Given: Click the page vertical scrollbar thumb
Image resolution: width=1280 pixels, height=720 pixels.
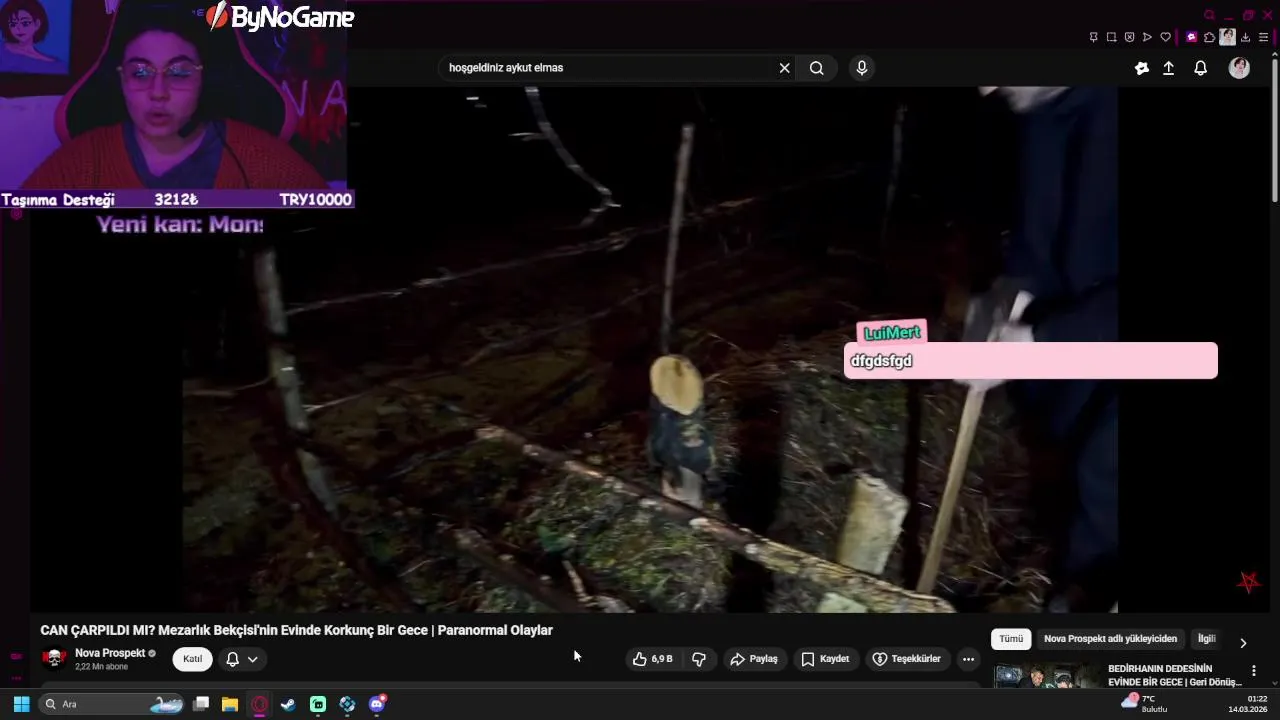Looking at the screenshot, I should (1274, 132).
